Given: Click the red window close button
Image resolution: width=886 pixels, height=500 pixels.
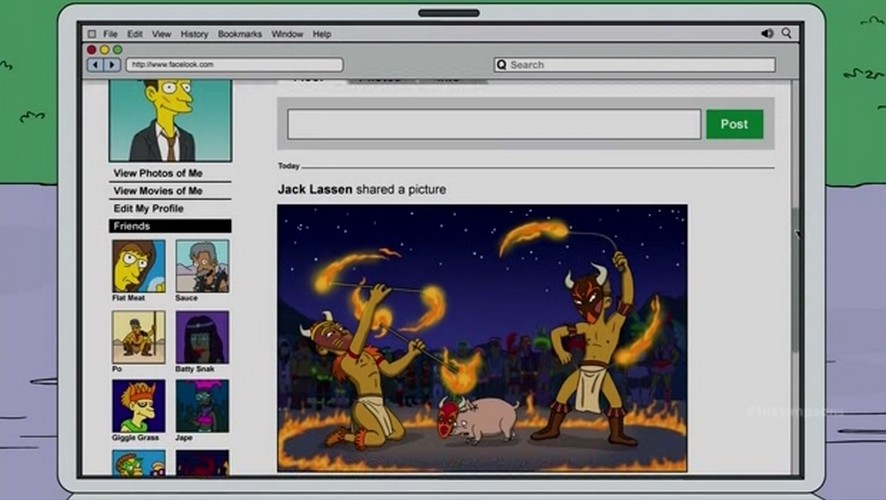Looking at the screenshot, I should tap(92, 50).
